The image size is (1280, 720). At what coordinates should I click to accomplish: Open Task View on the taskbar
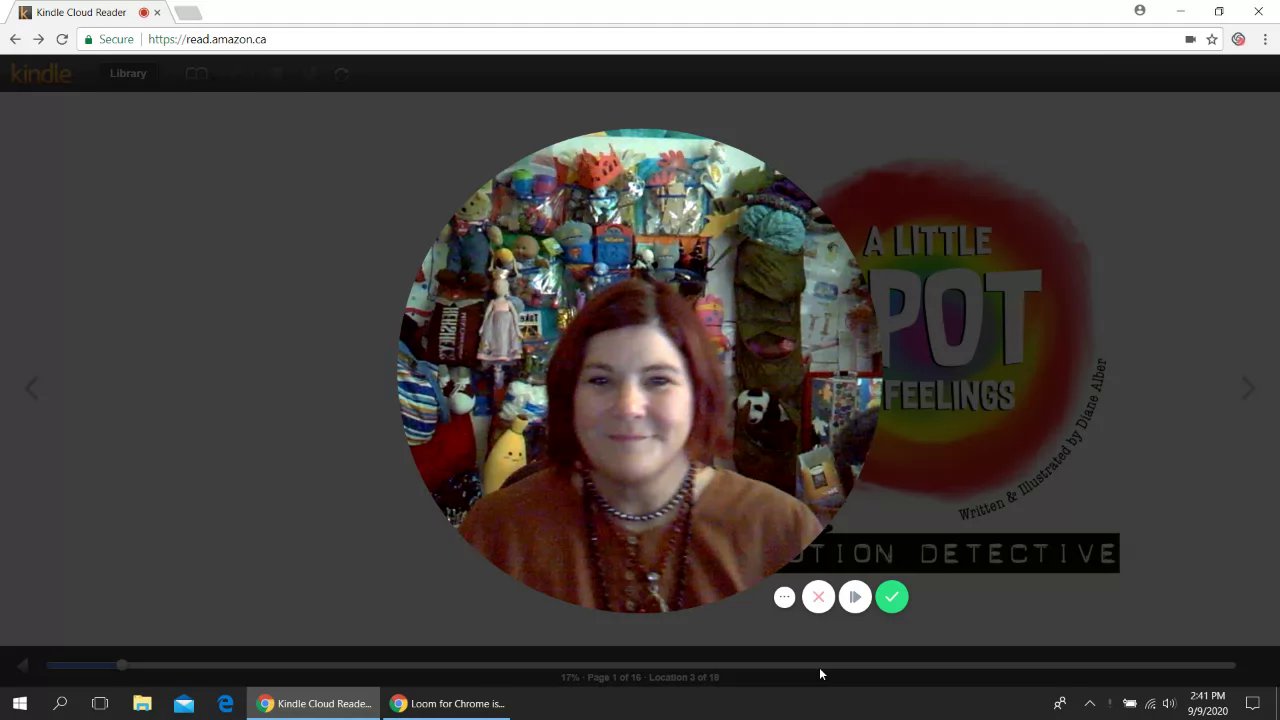tap(100, 703)
